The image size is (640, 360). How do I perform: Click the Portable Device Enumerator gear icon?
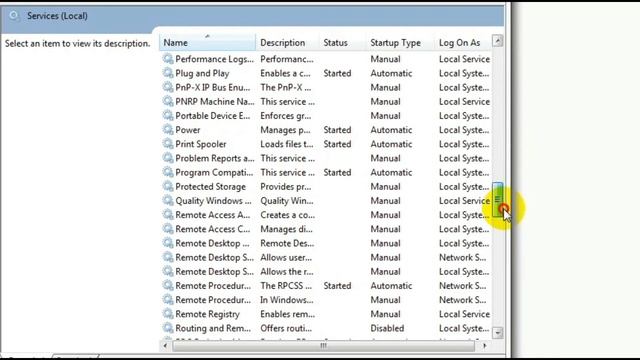click(x=168, y=116)
